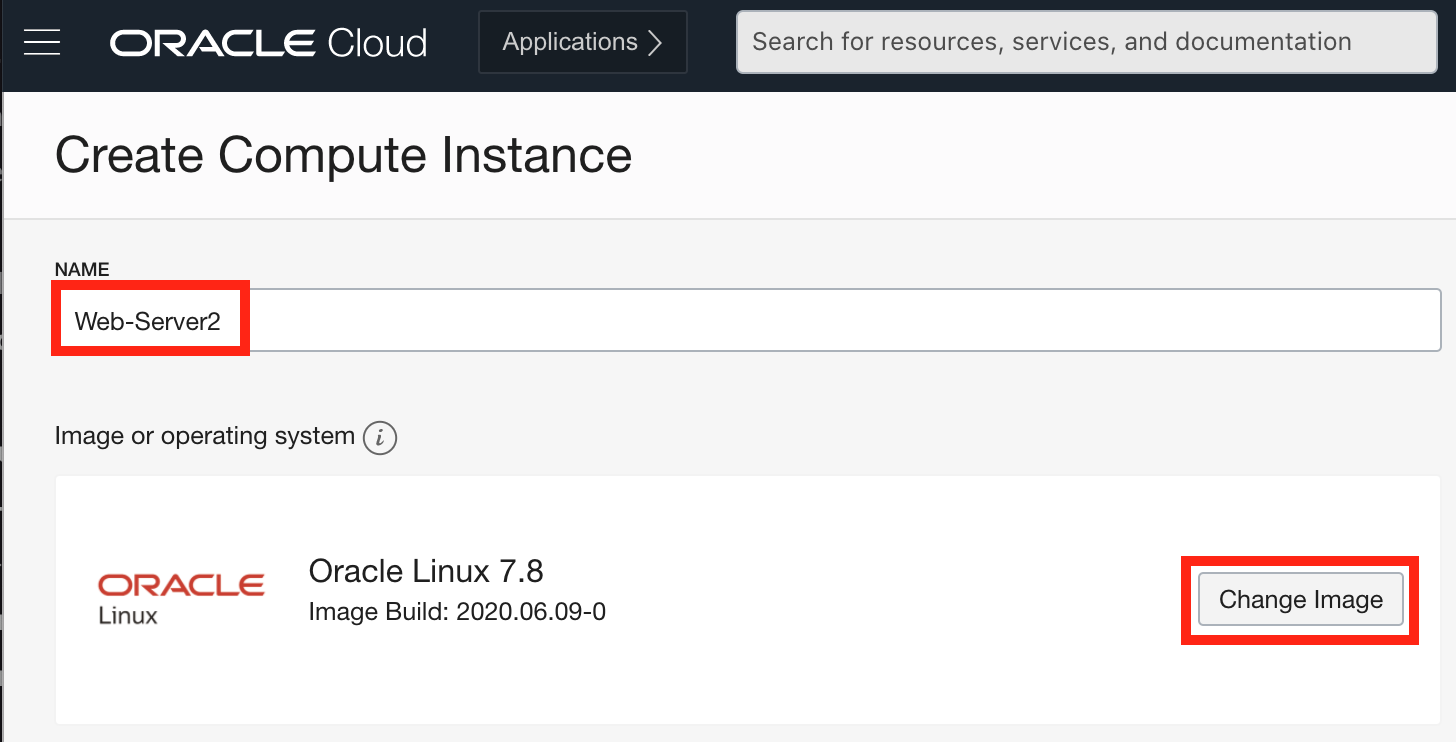Image resolution: width=1456 pixels, height=742 pixels.
Task: Click the Create Compute Instance heading
Action: point(343,156)
